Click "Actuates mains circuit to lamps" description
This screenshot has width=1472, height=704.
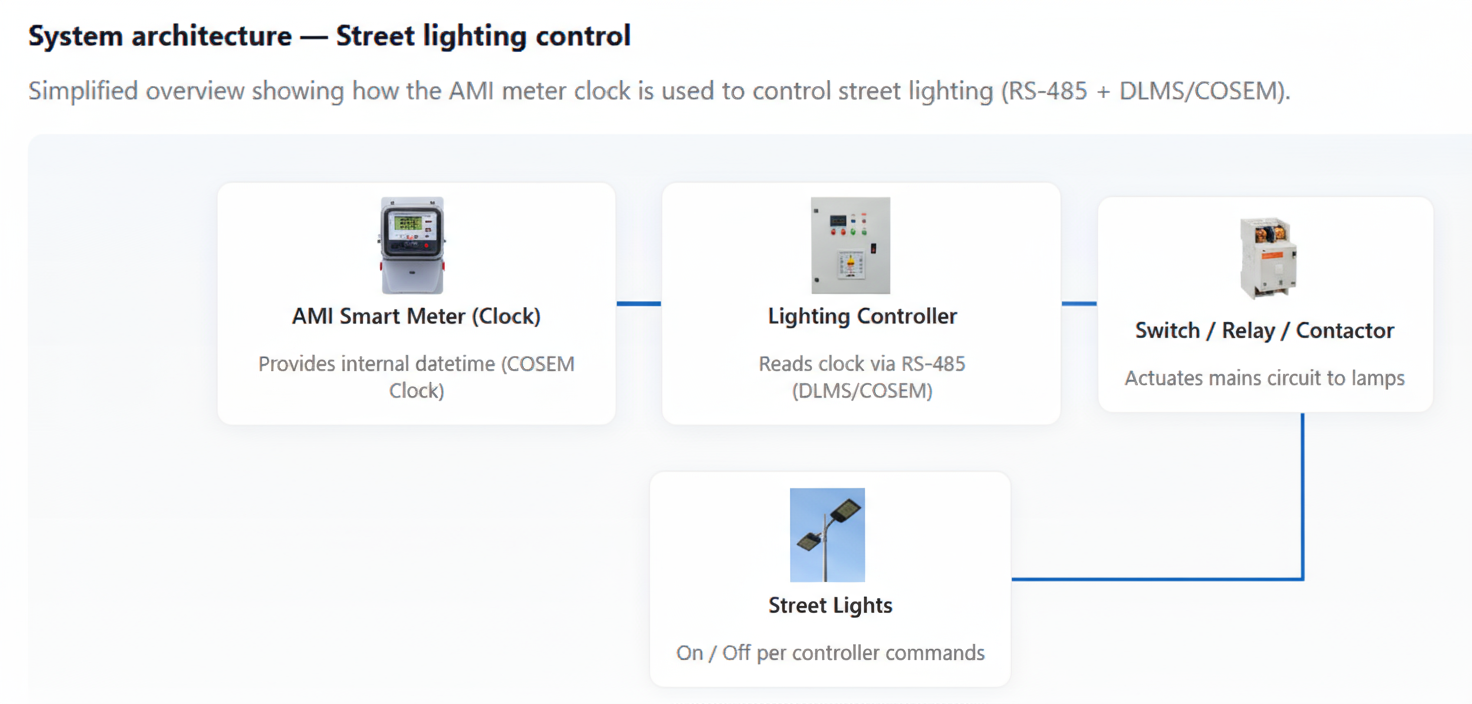pos(1264,379)
